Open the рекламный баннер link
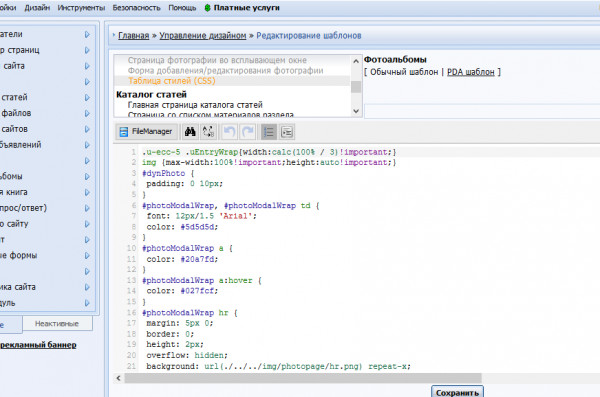 38,345
